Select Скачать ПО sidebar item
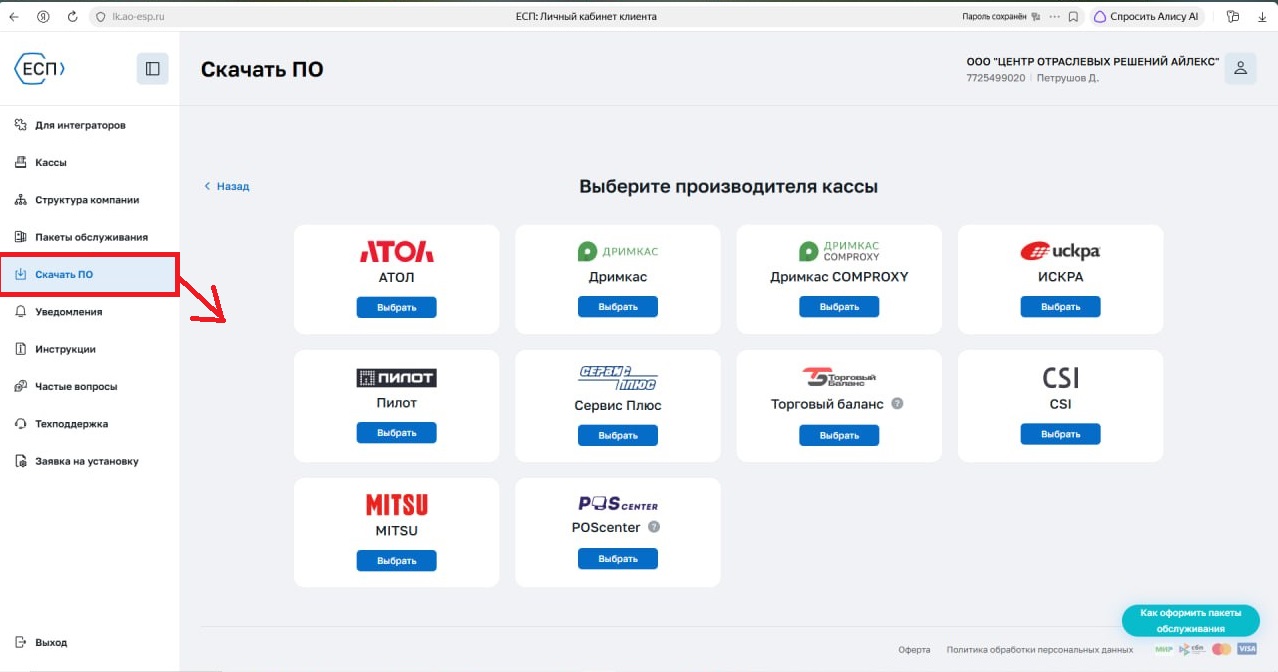 89,274
